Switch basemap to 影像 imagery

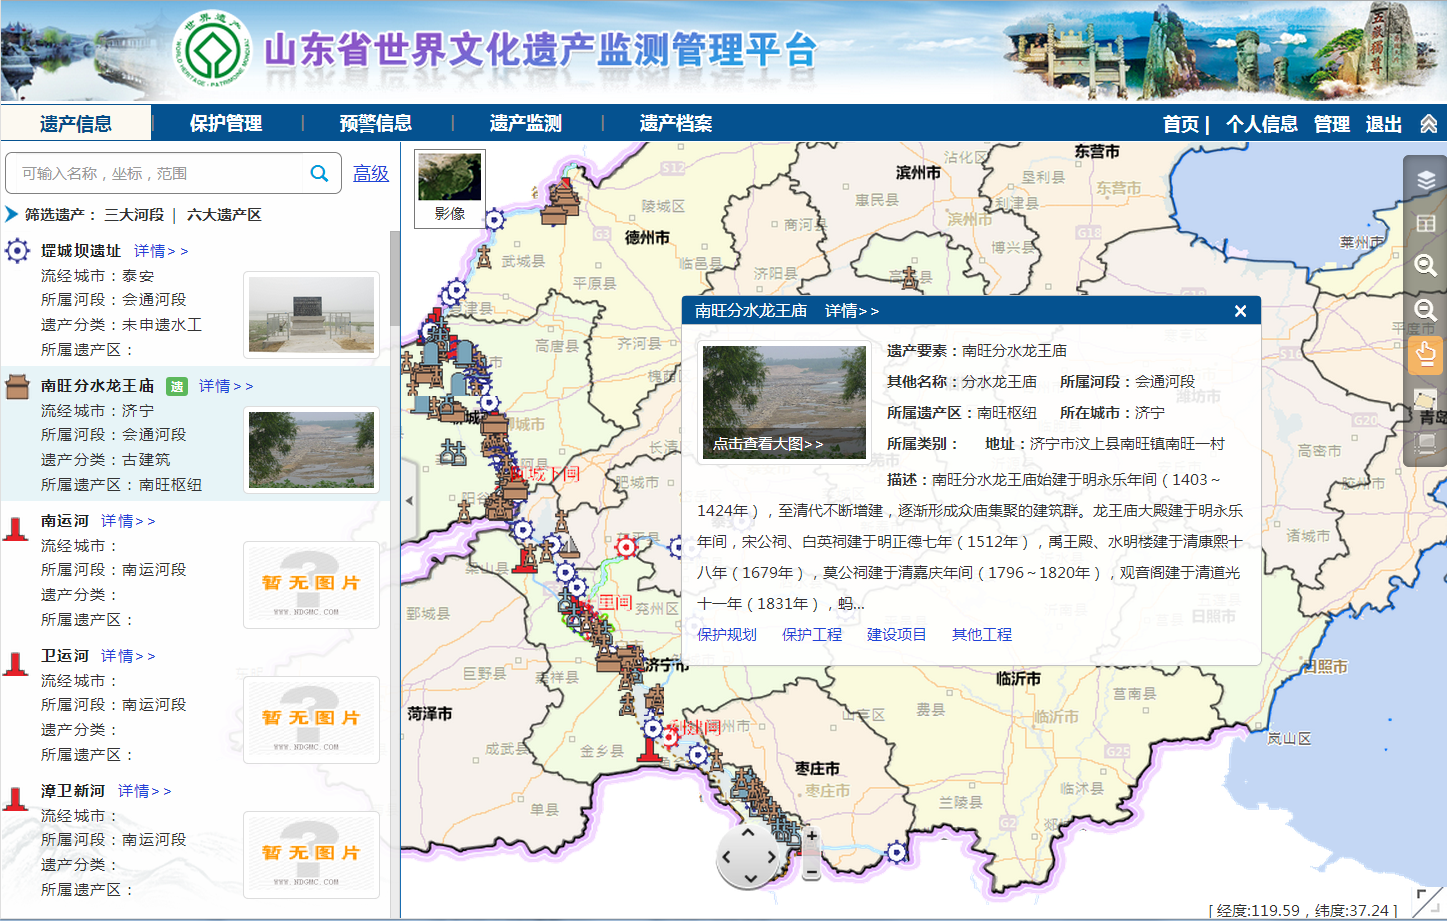(x=450, y=188)
